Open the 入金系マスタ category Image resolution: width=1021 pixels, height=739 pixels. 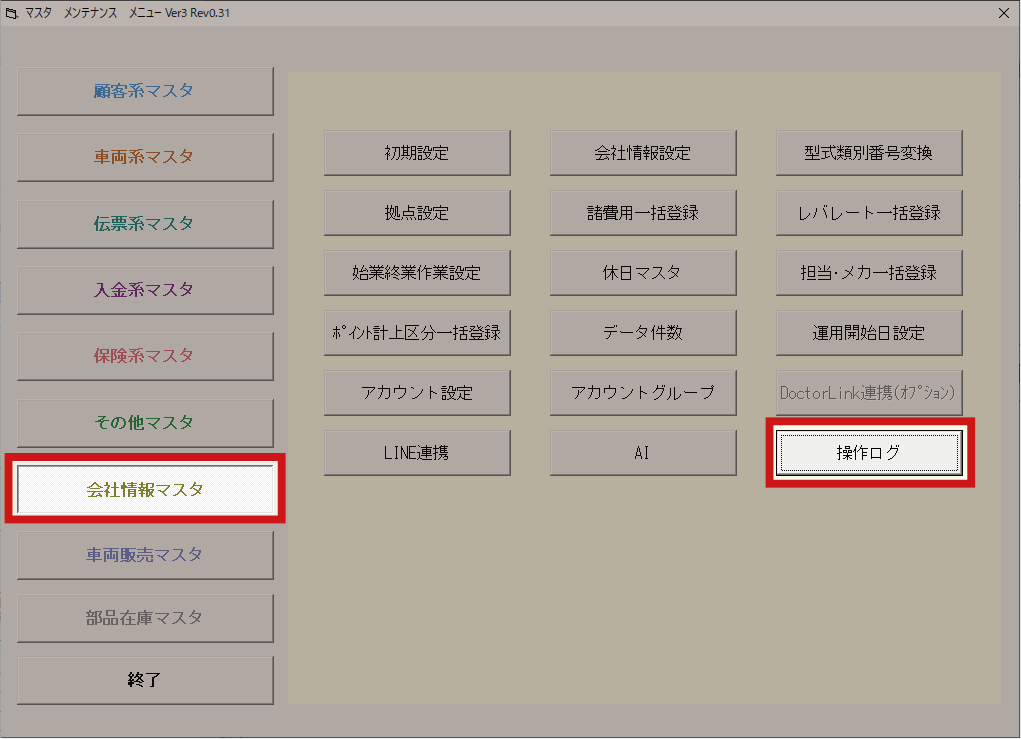point(145,290)
